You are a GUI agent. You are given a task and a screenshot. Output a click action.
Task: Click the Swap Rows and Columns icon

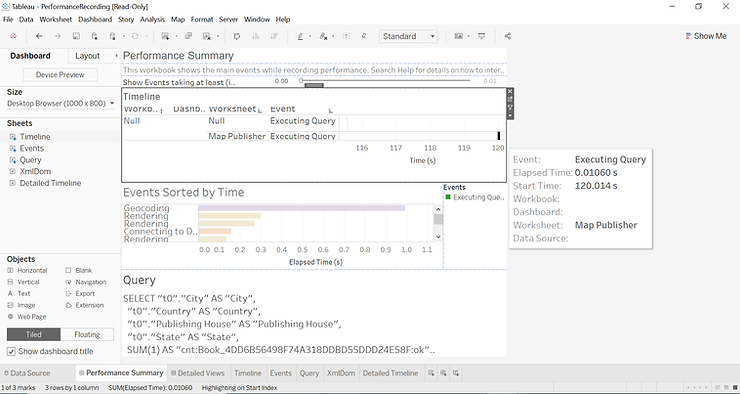point(237,36)
